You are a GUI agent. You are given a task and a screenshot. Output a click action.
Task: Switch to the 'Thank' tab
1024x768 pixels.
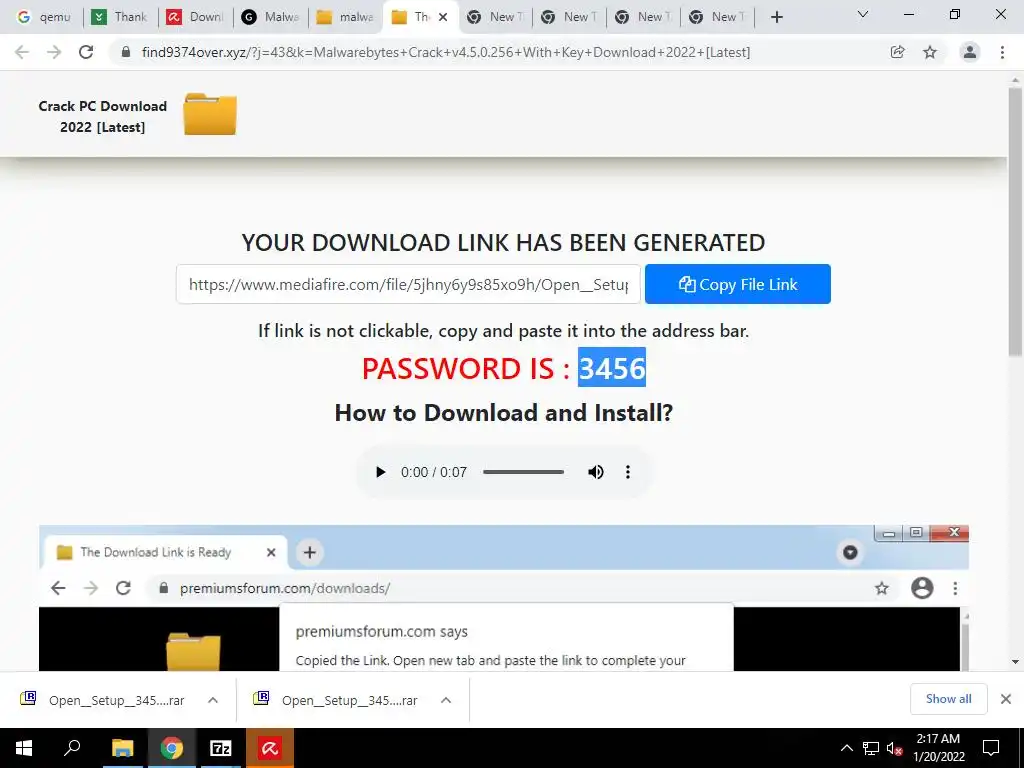[x=120, y=17]
